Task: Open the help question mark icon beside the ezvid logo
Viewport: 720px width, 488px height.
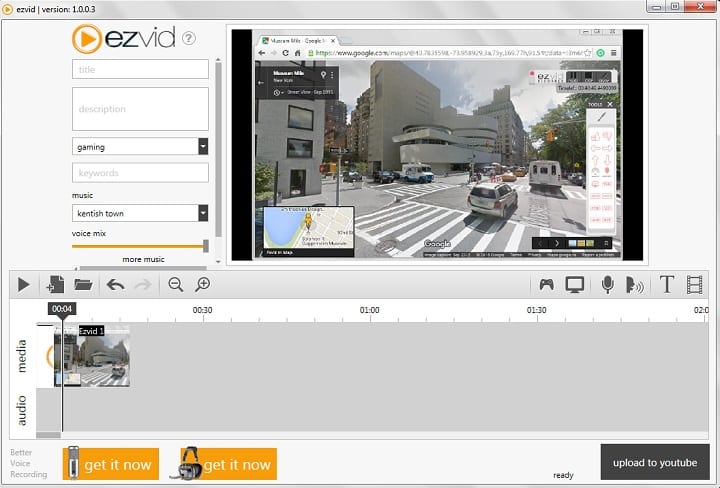Action: point(189,39)
